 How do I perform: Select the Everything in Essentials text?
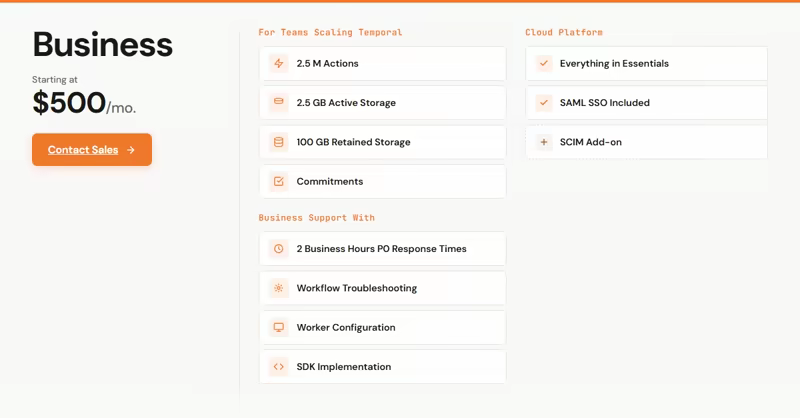[x=614, y=63]
